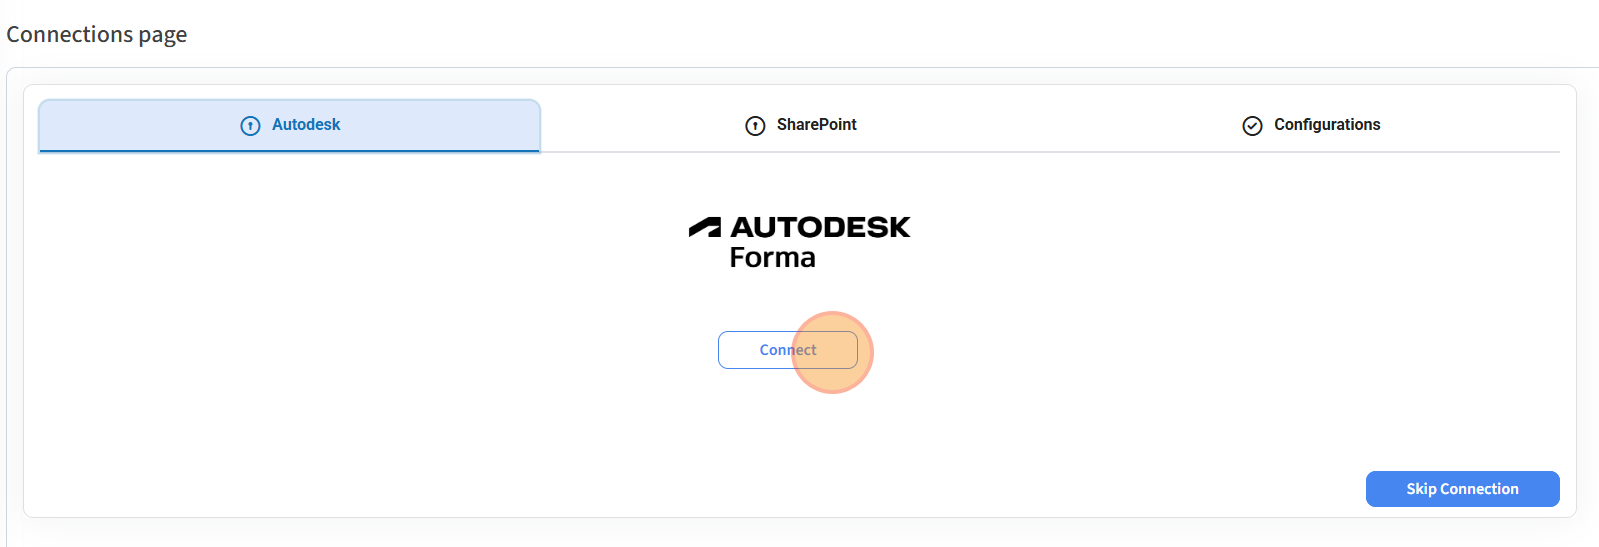The width and height of the screenshot is (1599, 547).
Task: Click the Configurations checkmark circle icon
Action: (x=1252, y=126)
